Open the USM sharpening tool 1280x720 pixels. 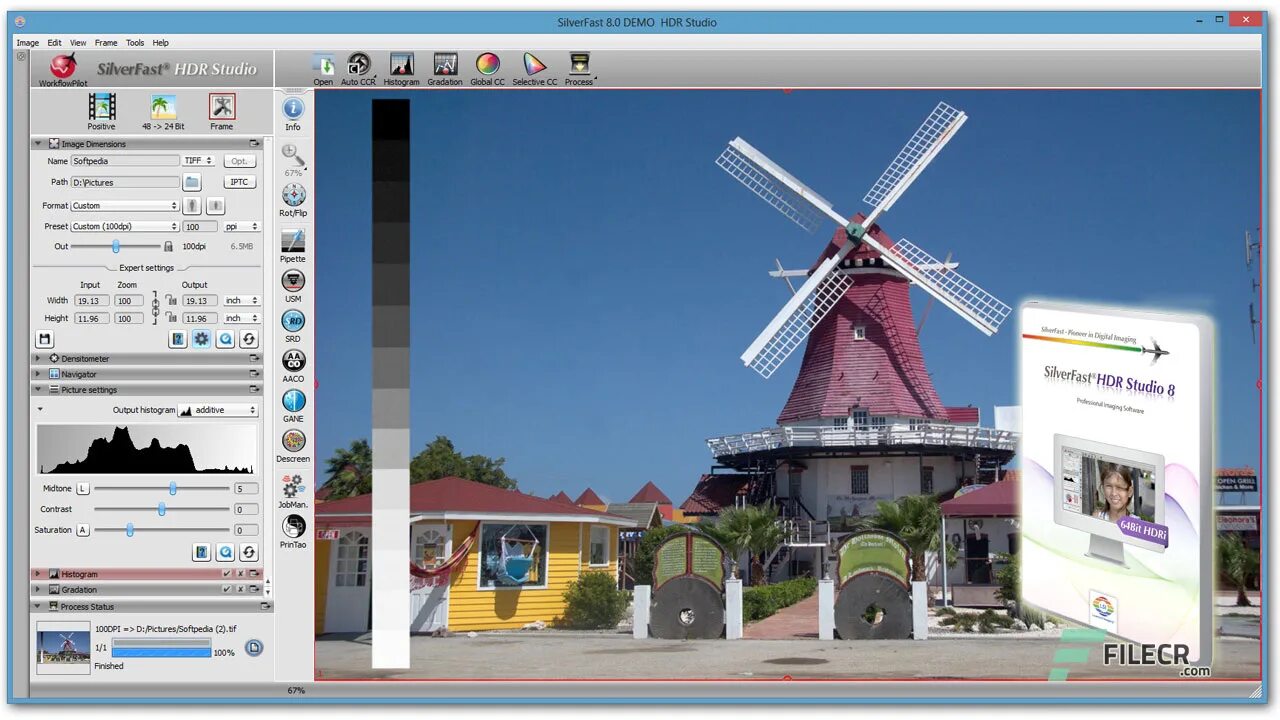293,282
